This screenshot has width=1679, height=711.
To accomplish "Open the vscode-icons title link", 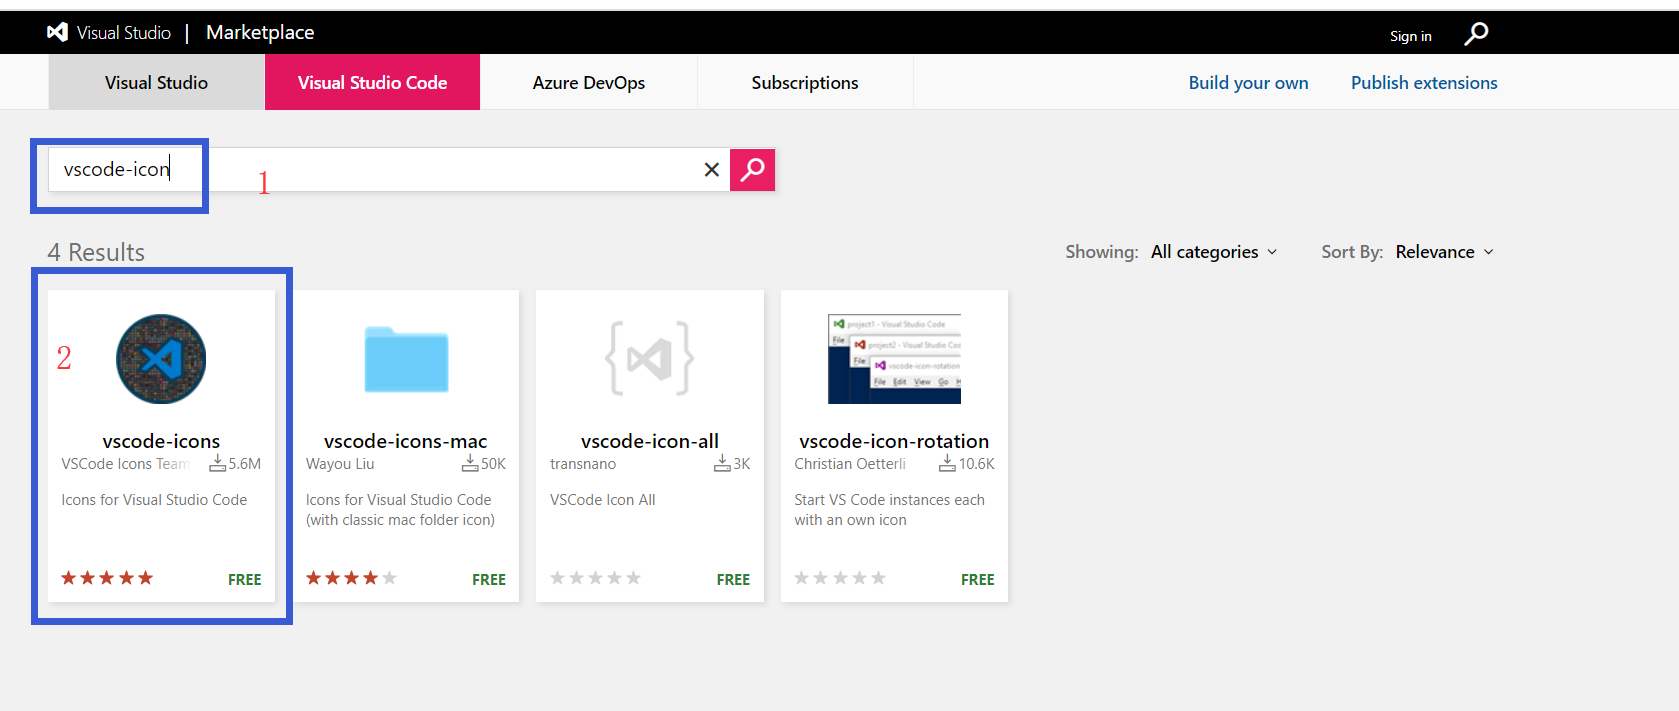I will click(161, 441).
